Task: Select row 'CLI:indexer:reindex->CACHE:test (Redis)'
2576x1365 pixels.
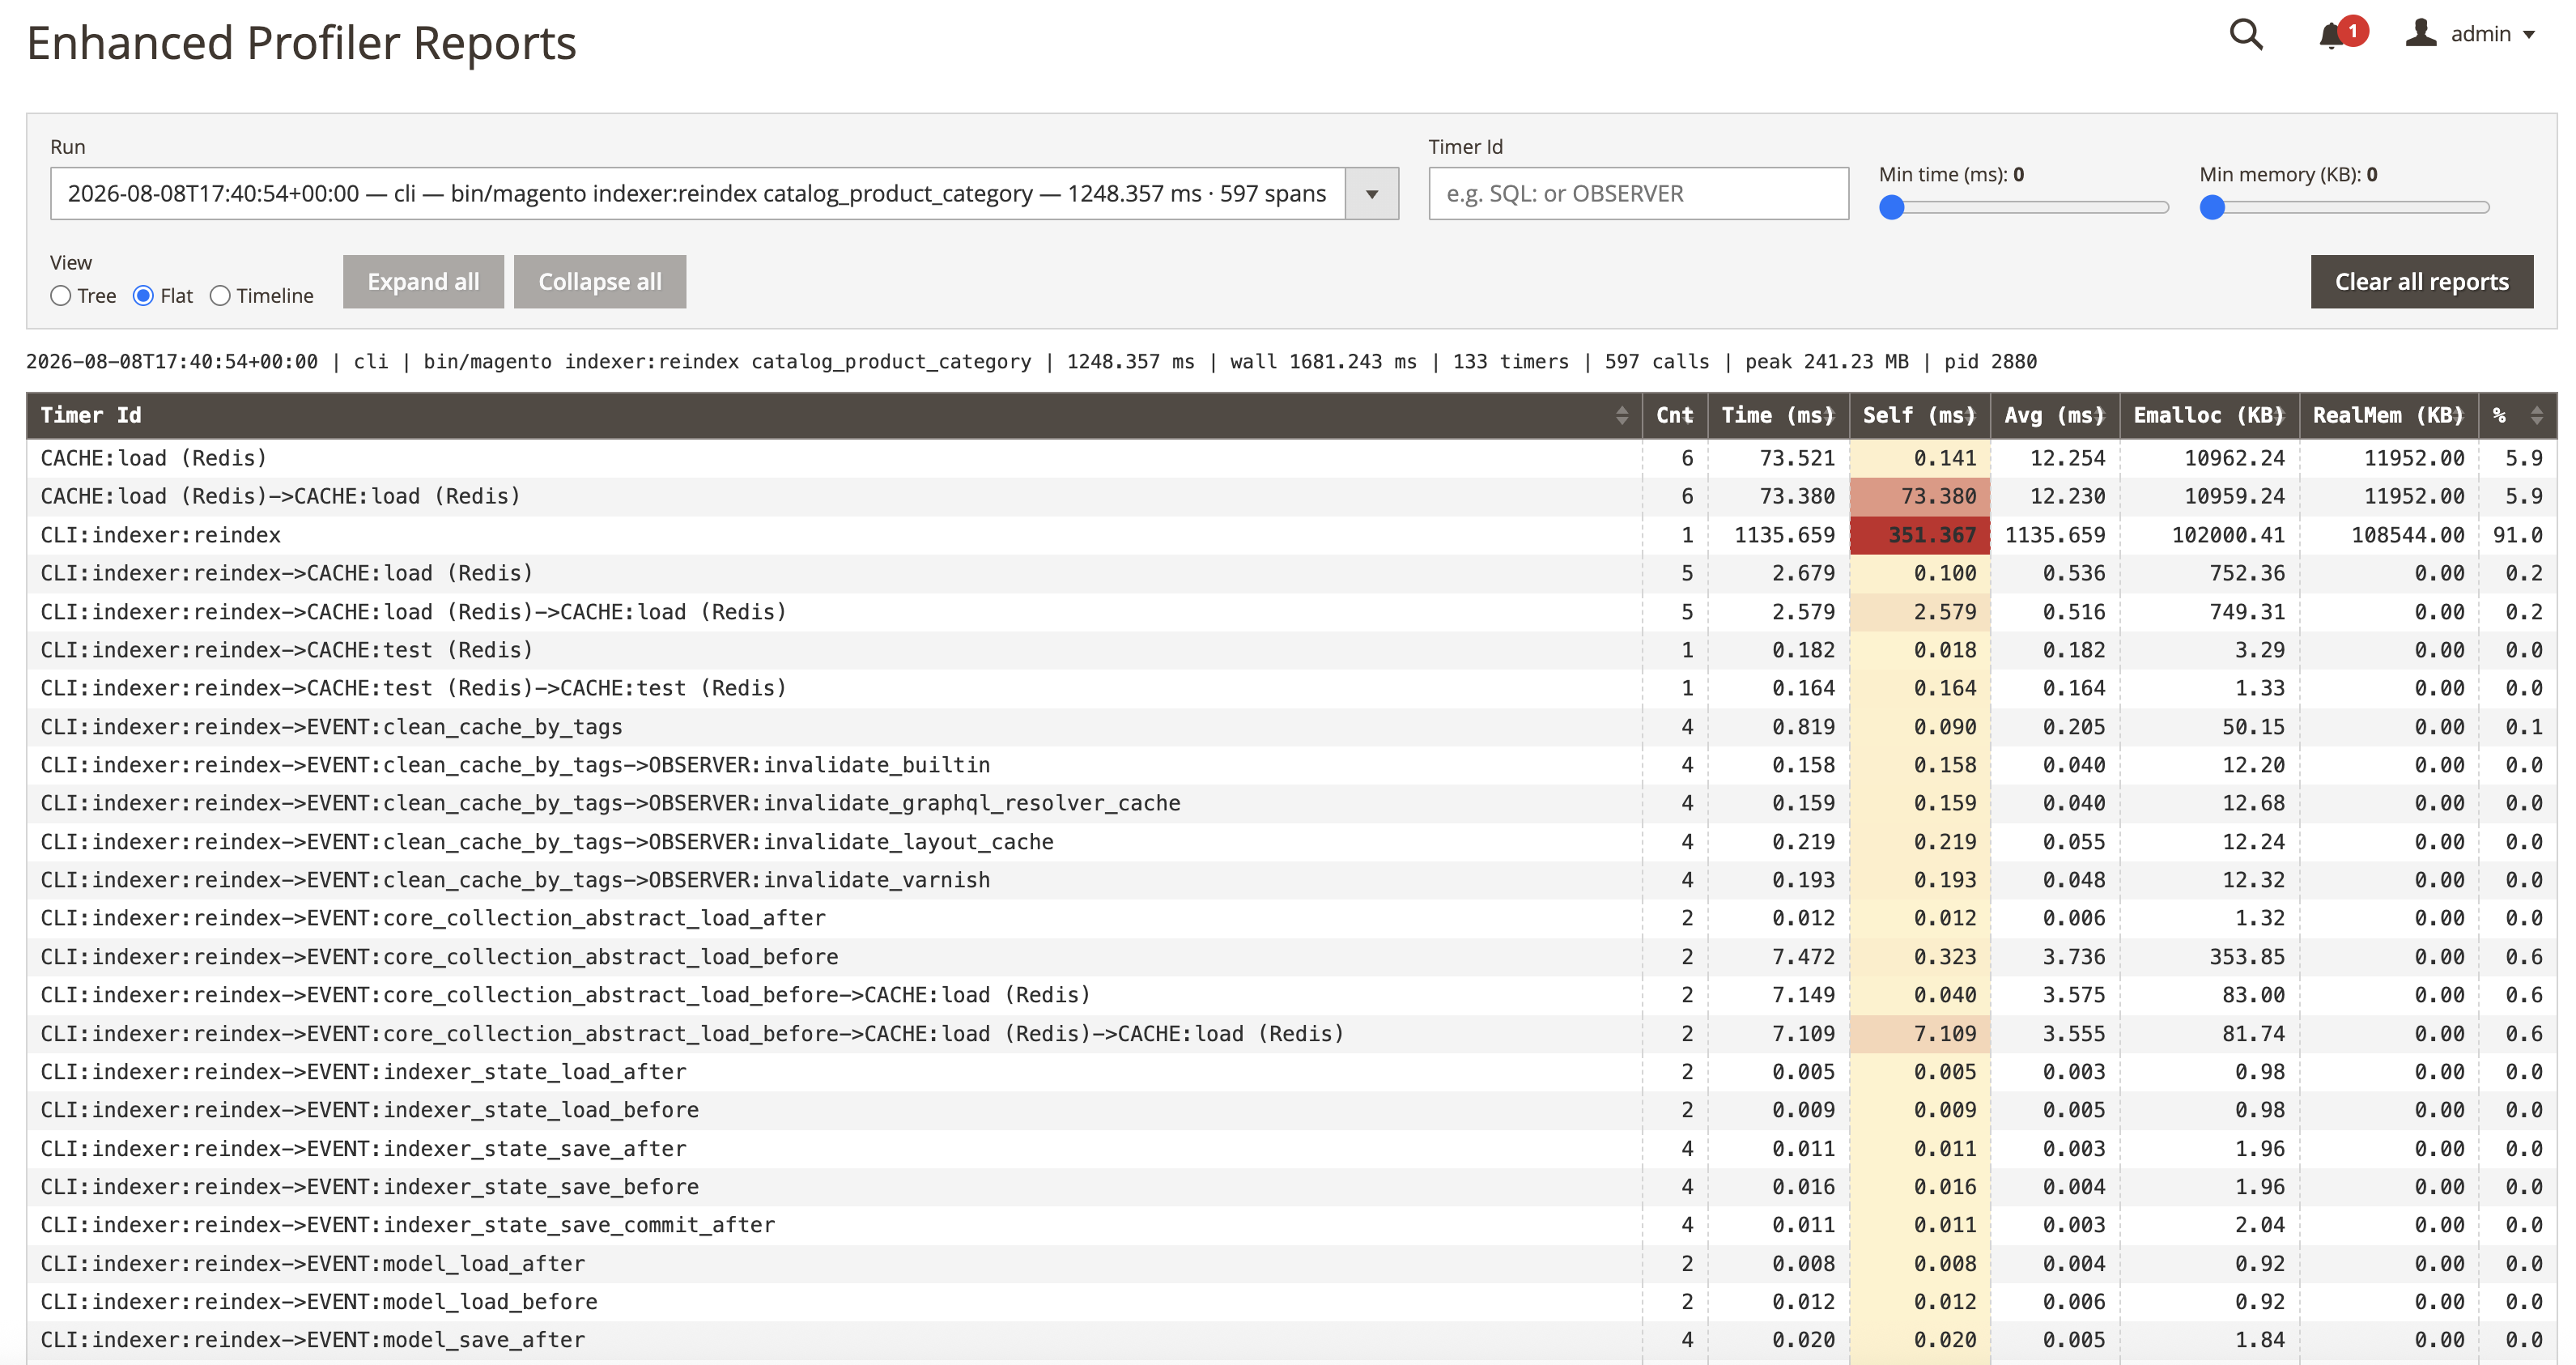Action: click(x=1291, y=650)
